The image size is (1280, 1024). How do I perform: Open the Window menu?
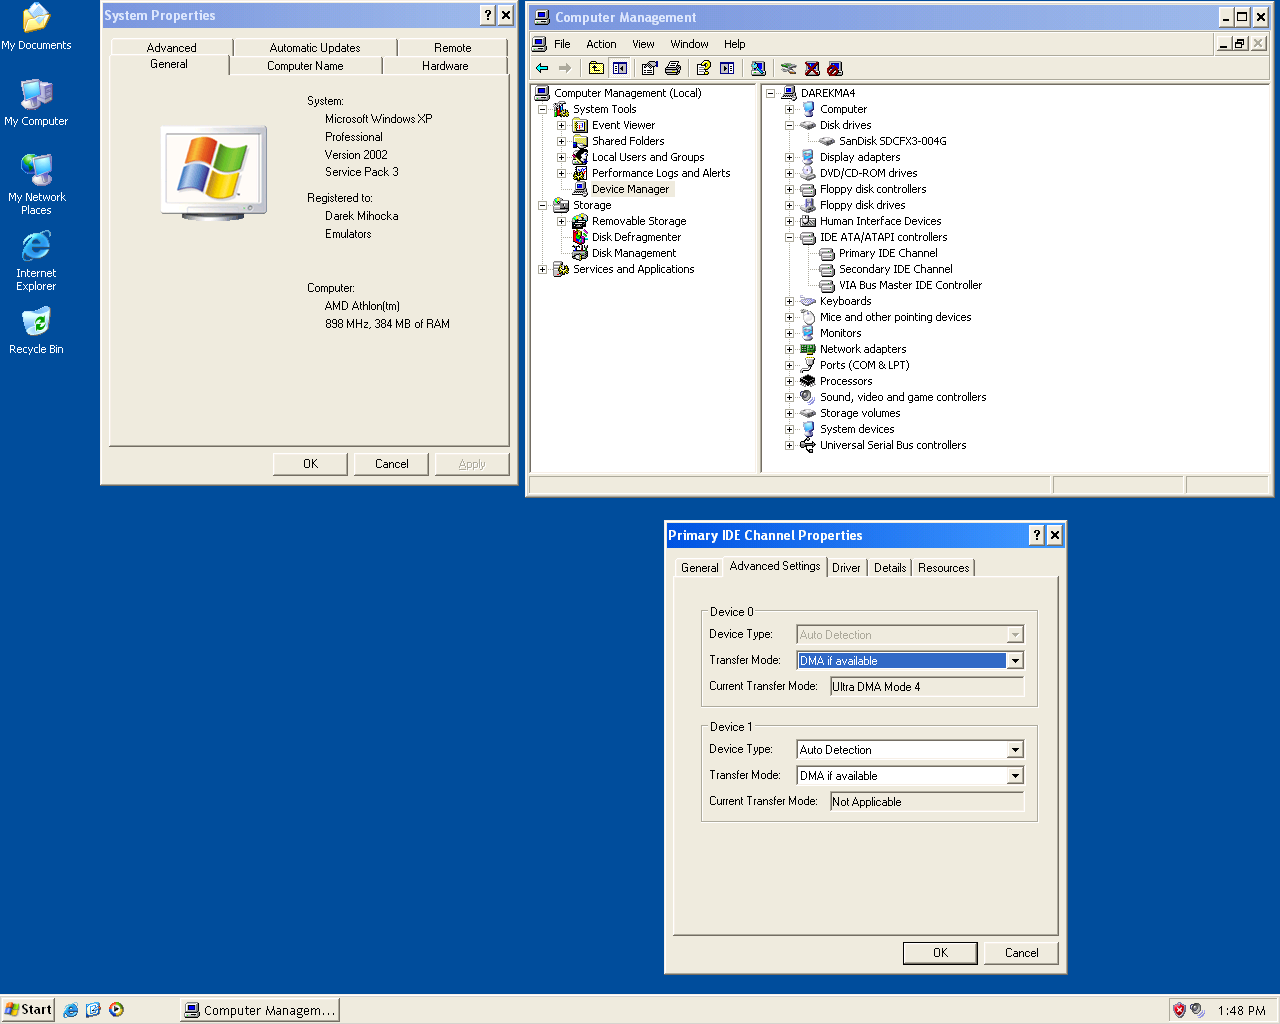click(689, 44)
